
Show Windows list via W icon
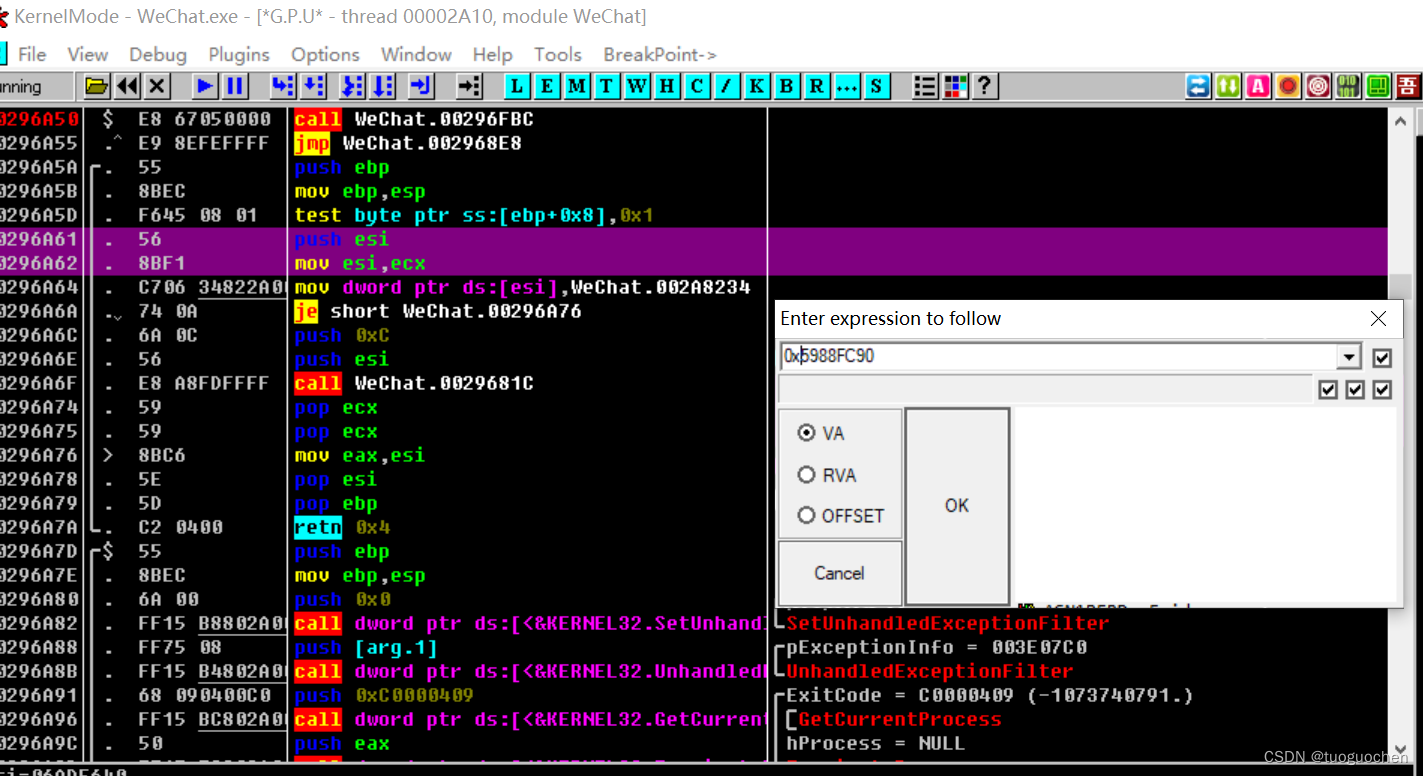point(637,86)
